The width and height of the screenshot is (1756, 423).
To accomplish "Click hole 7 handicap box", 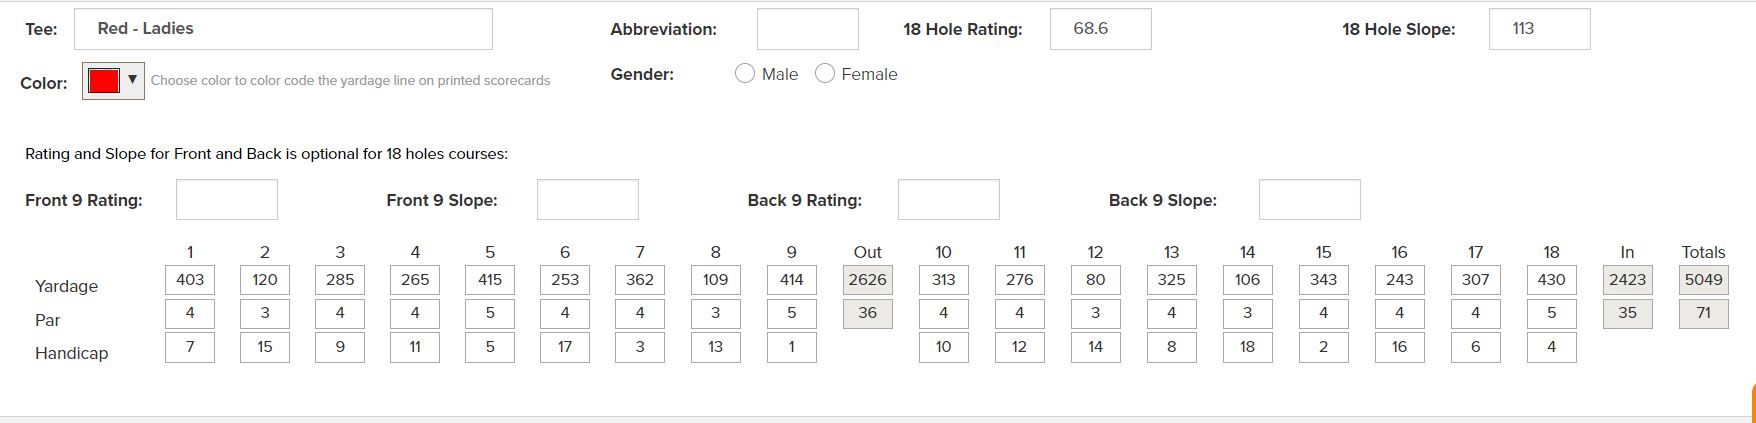I will (x=640, y=347).
